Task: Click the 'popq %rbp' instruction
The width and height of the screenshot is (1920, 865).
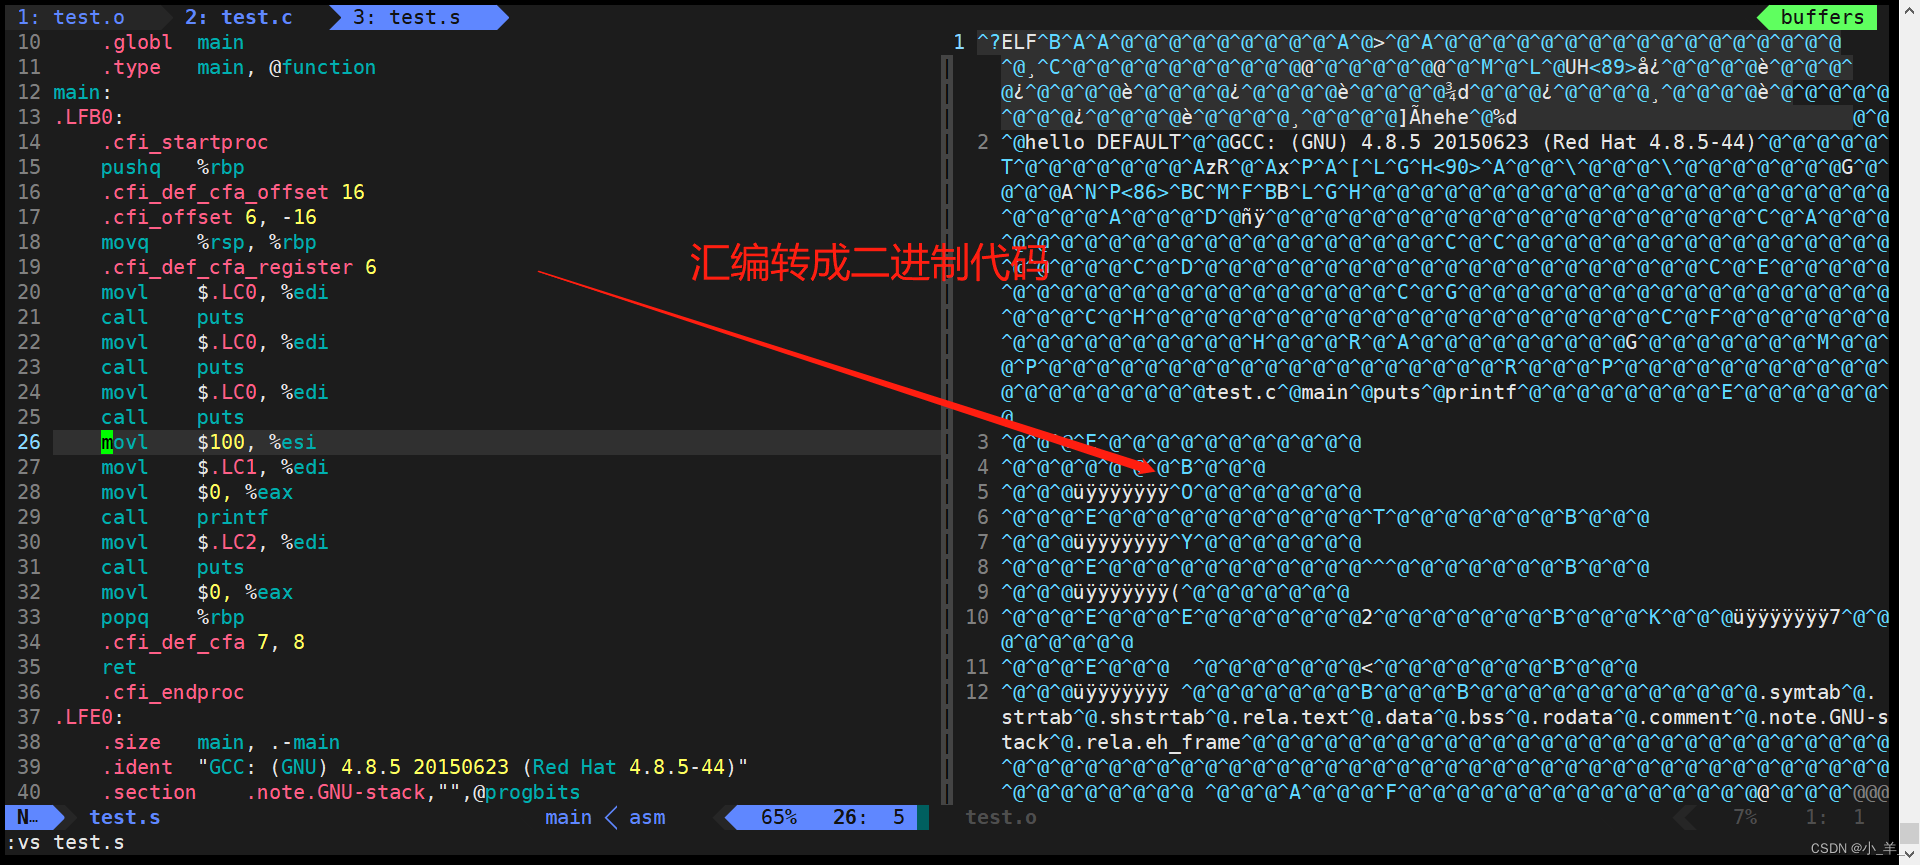Action: [x=172, y=617]
